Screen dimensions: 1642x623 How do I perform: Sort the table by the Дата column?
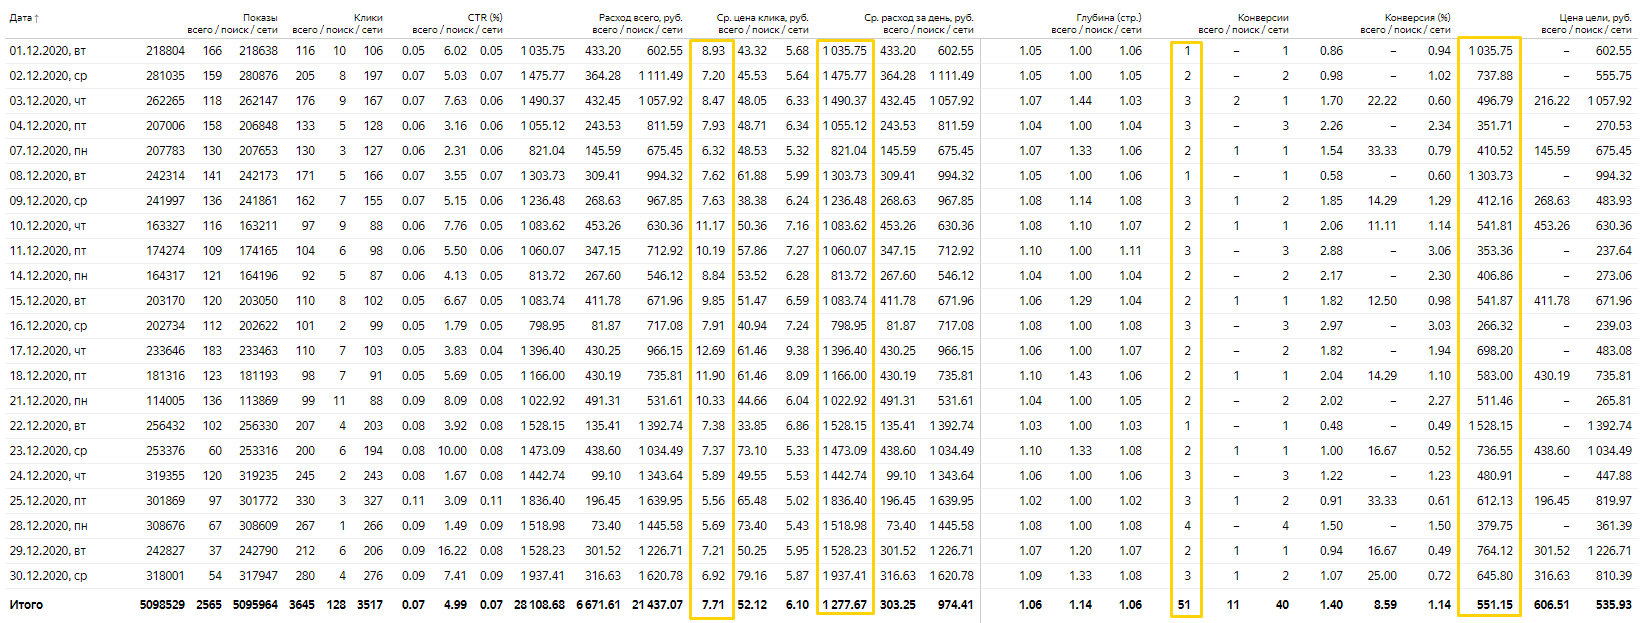[24, 18]
